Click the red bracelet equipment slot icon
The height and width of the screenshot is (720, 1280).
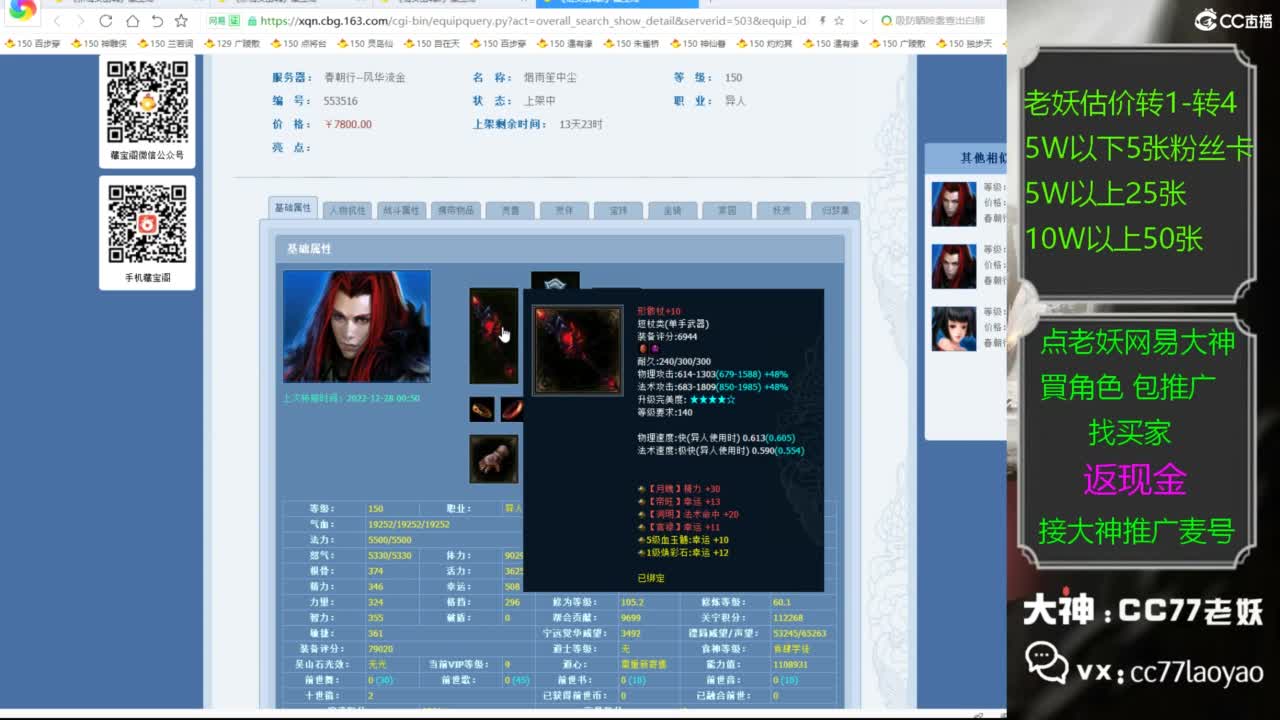coord(511,409)
